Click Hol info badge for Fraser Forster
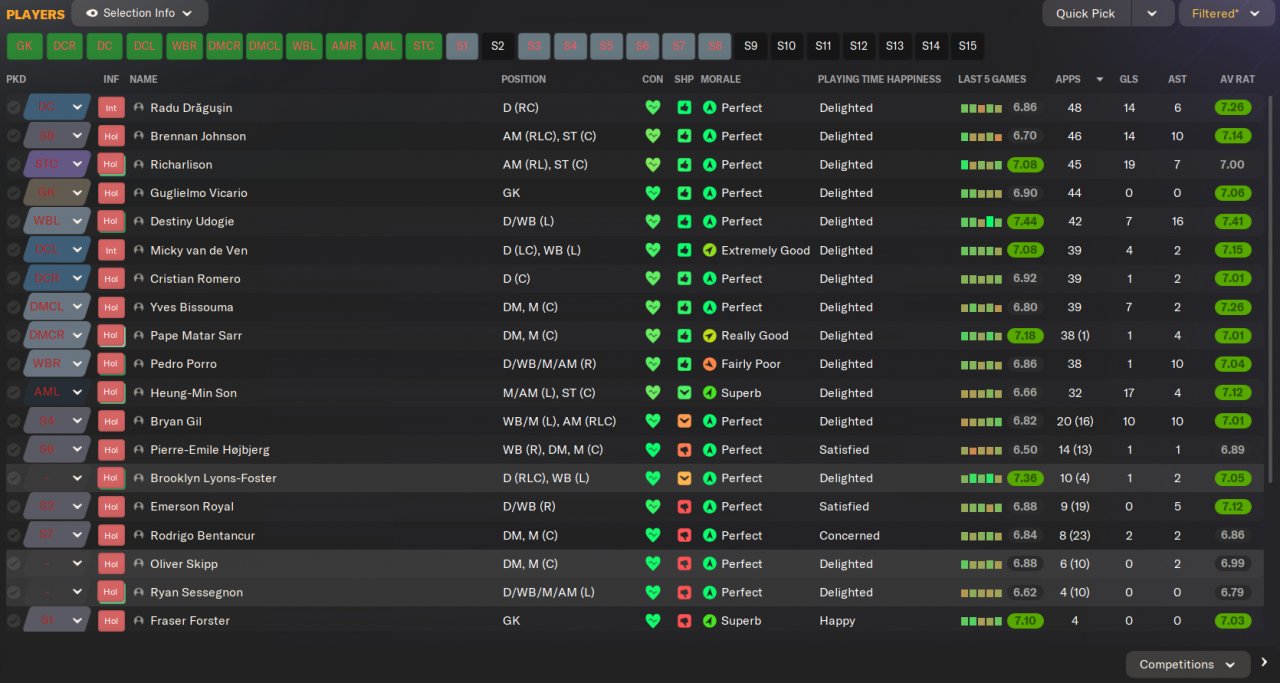 (x=111, y=621)
